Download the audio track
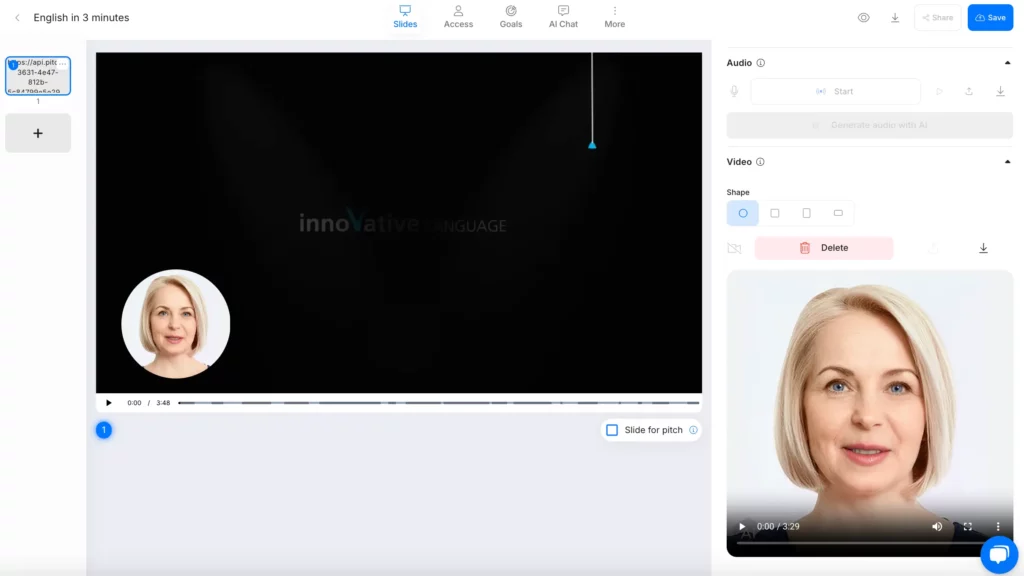1024x576 pixels. [1000, 91]
